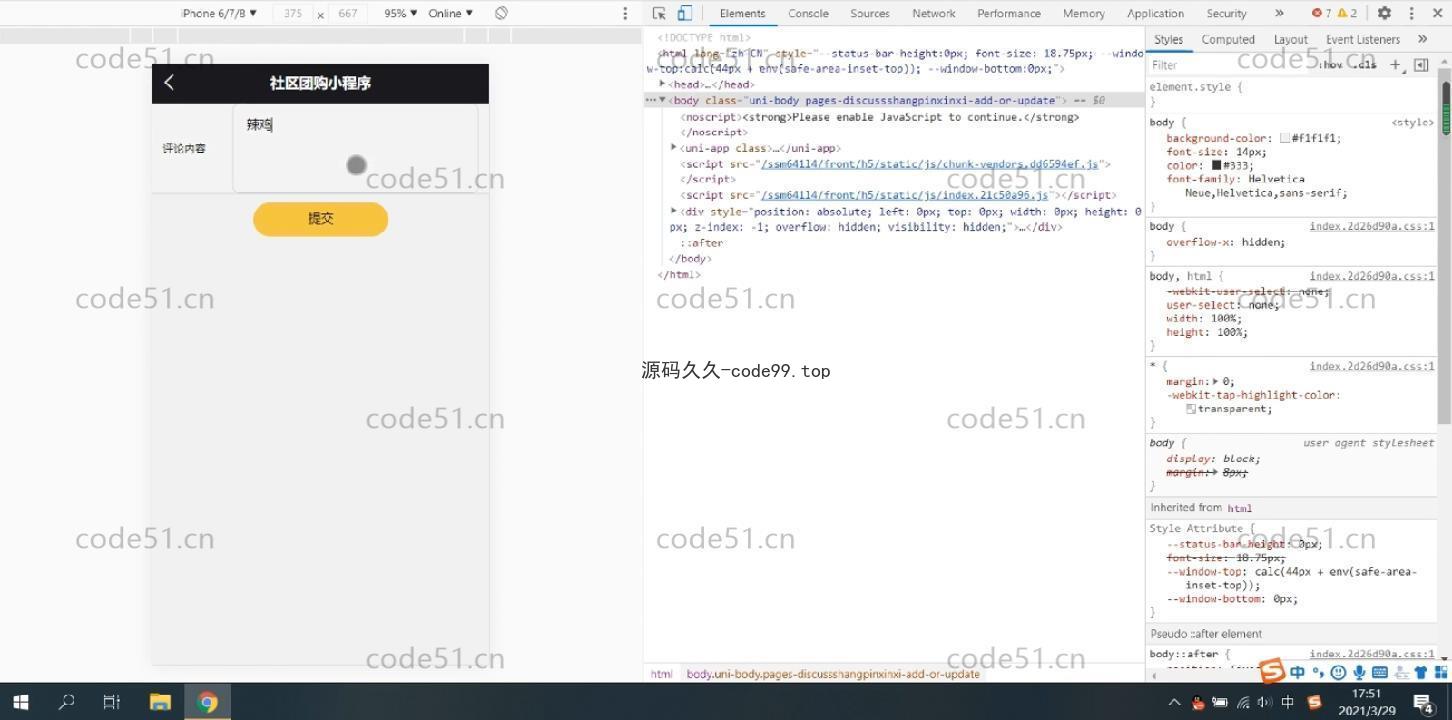Open the 95% zoom dropdown
Image resolution: width=1452 pixels, height=720 pixels.
(401, 13)
